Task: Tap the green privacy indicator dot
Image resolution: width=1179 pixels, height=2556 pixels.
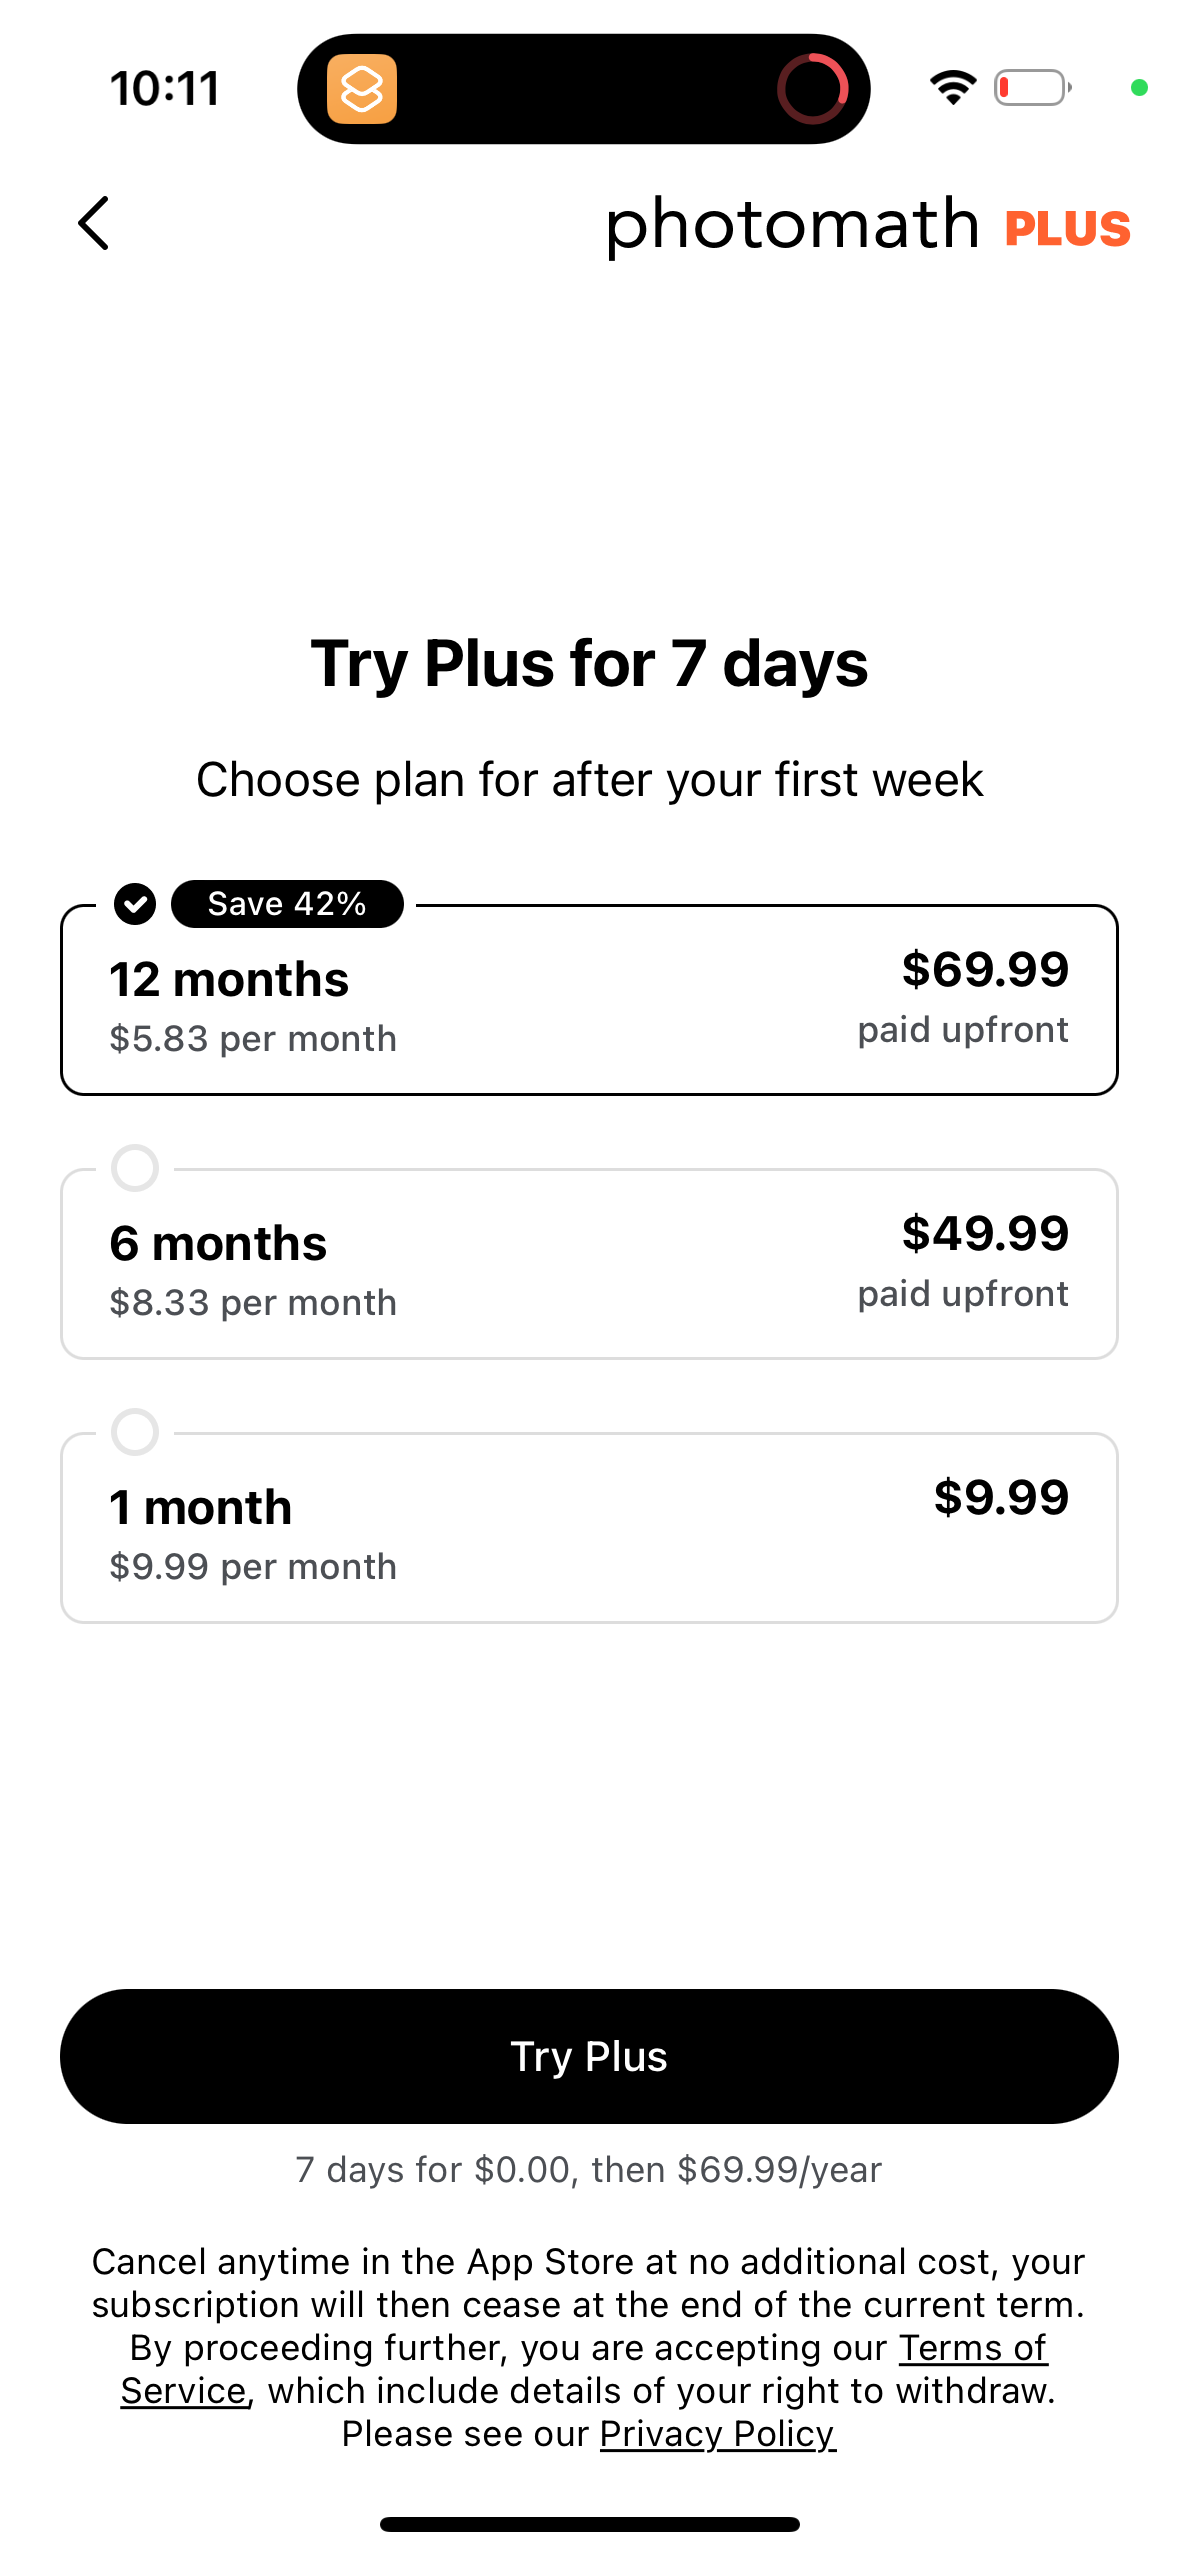Action: click(1139, 88)
